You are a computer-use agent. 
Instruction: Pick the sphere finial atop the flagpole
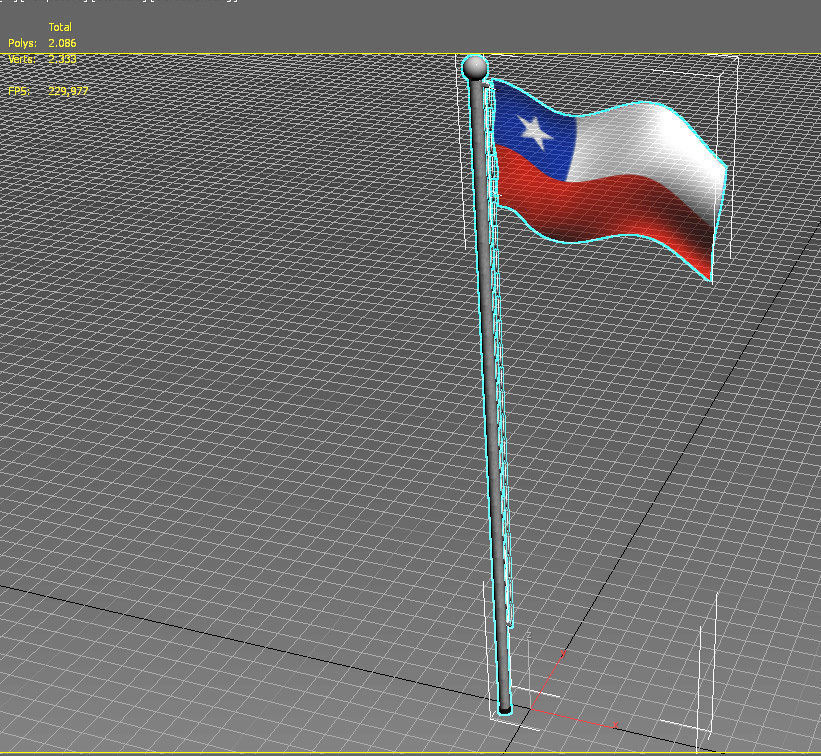(475, 68)
